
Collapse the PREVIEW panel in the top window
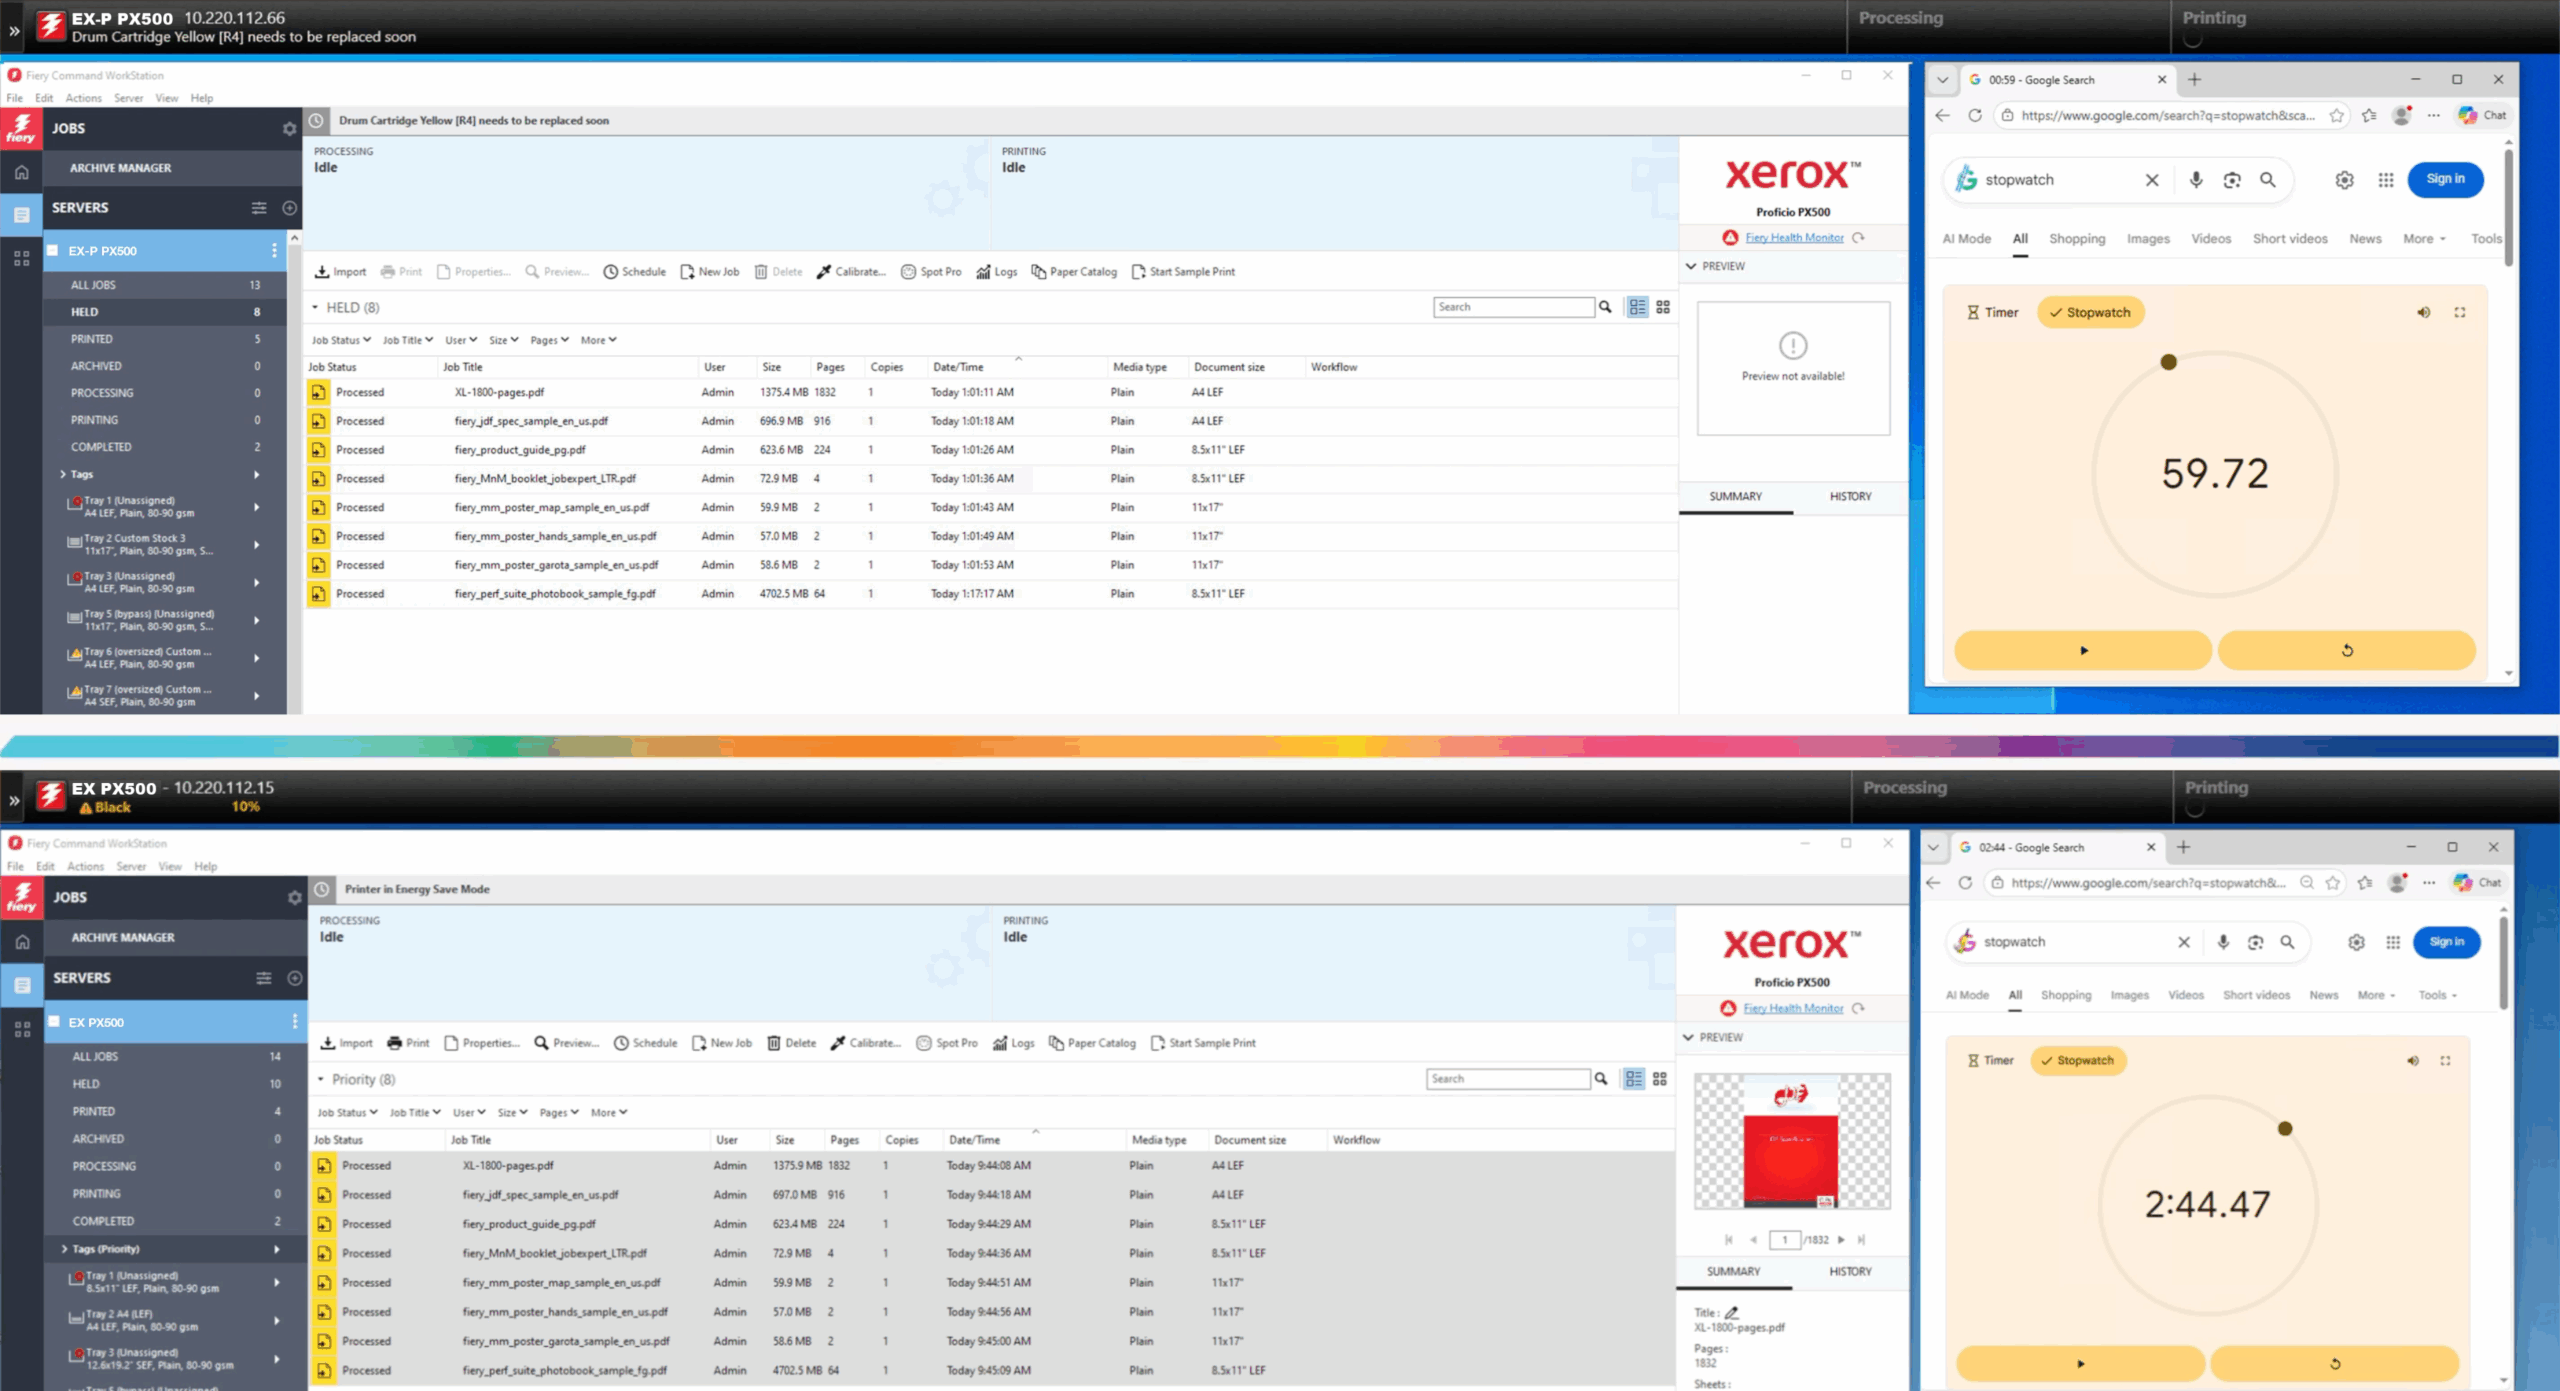1691,266
